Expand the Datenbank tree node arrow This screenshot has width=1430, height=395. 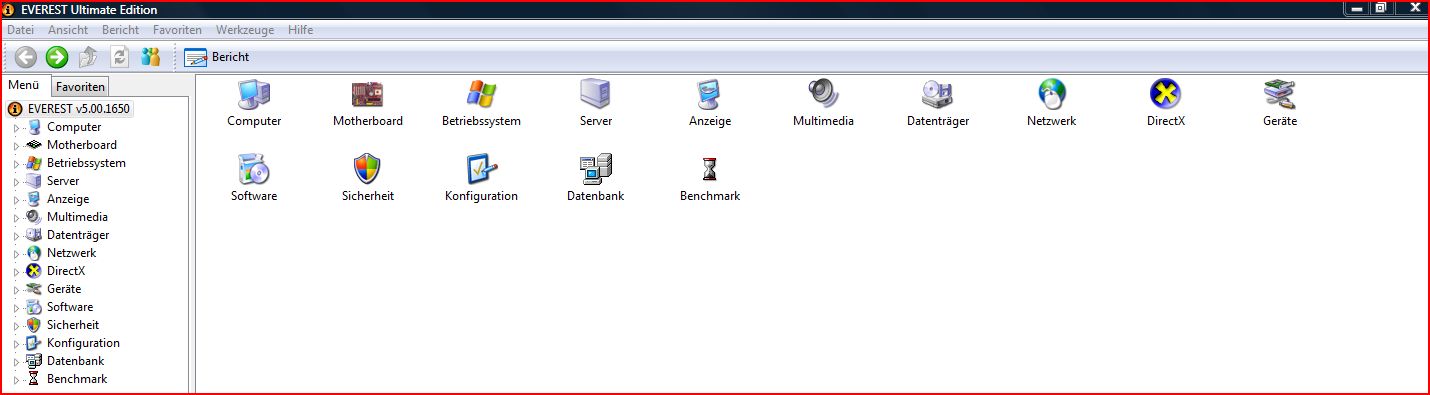(x=16, y=362)
